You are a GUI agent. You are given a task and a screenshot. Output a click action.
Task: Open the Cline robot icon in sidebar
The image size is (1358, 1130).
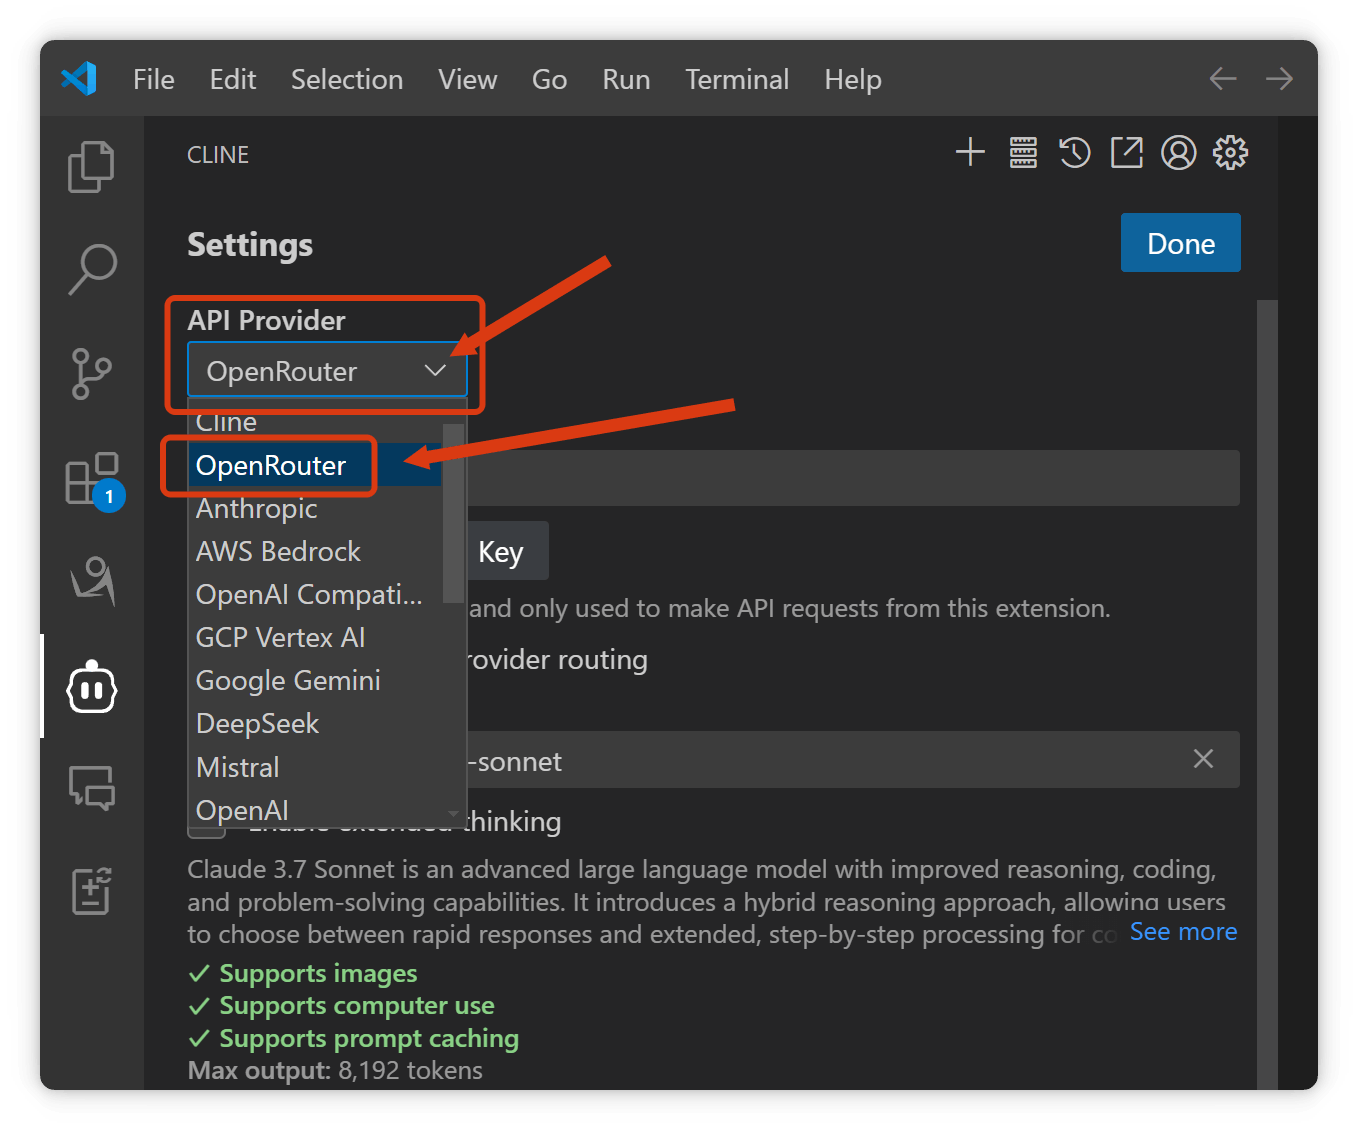92,687
